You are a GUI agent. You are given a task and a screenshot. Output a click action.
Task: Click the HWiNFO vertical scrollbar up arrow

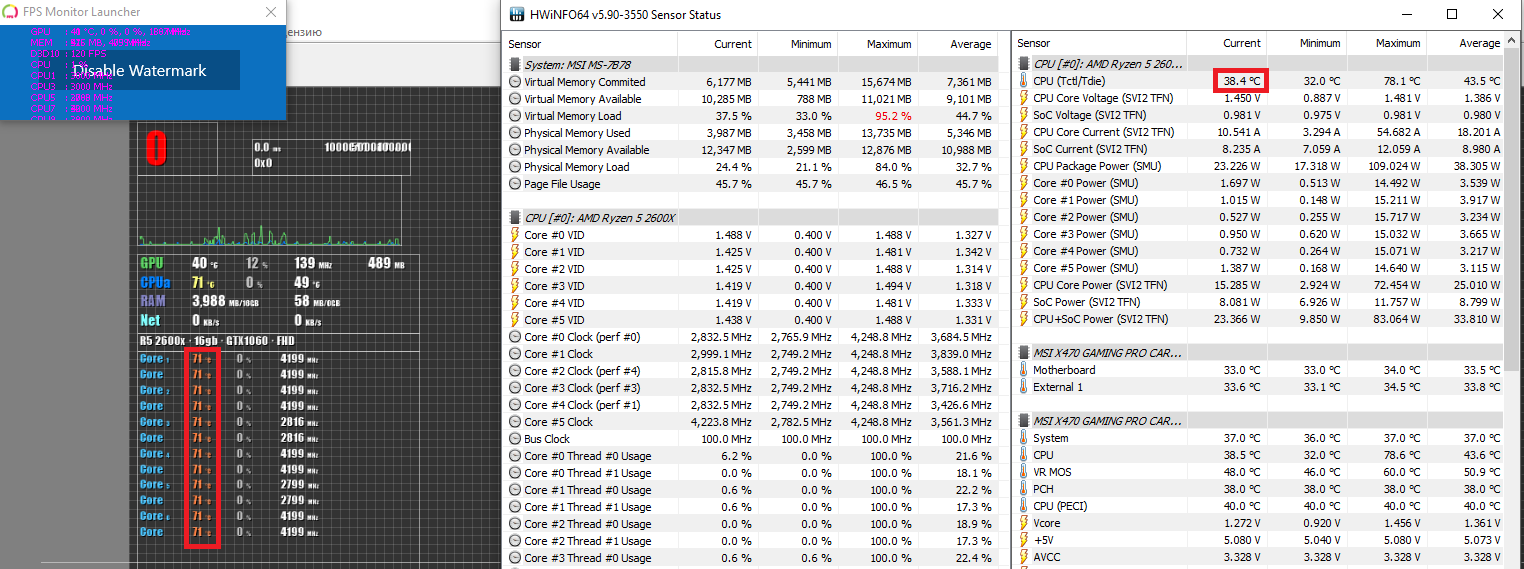[1513, 43]
